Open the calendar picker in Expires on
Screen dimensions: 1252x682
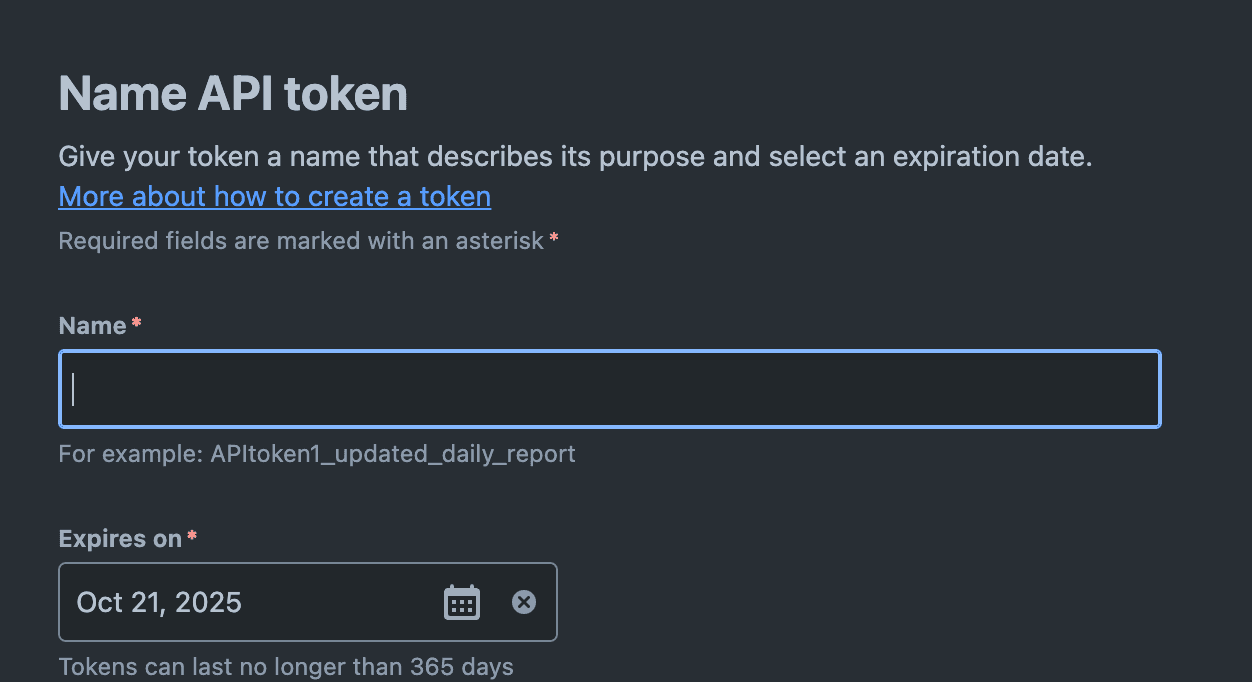(461, 602)
